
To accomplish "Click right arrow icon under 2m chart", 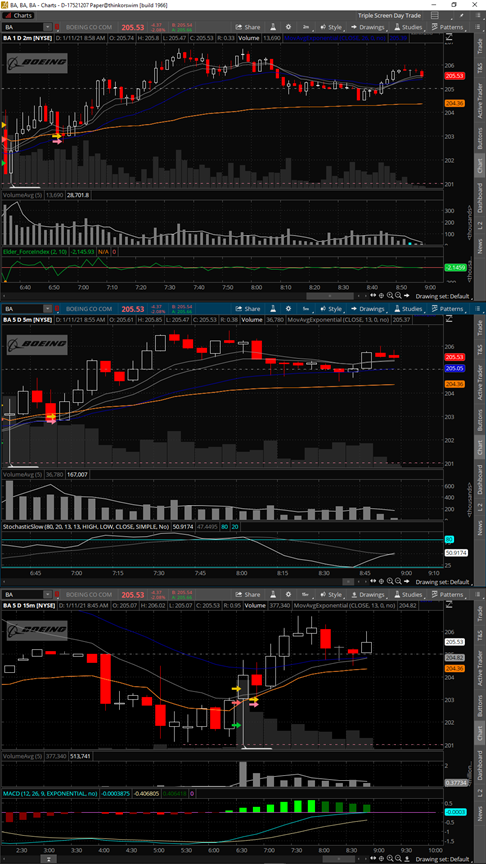I will pyautogui.click(x=407, y=295).
